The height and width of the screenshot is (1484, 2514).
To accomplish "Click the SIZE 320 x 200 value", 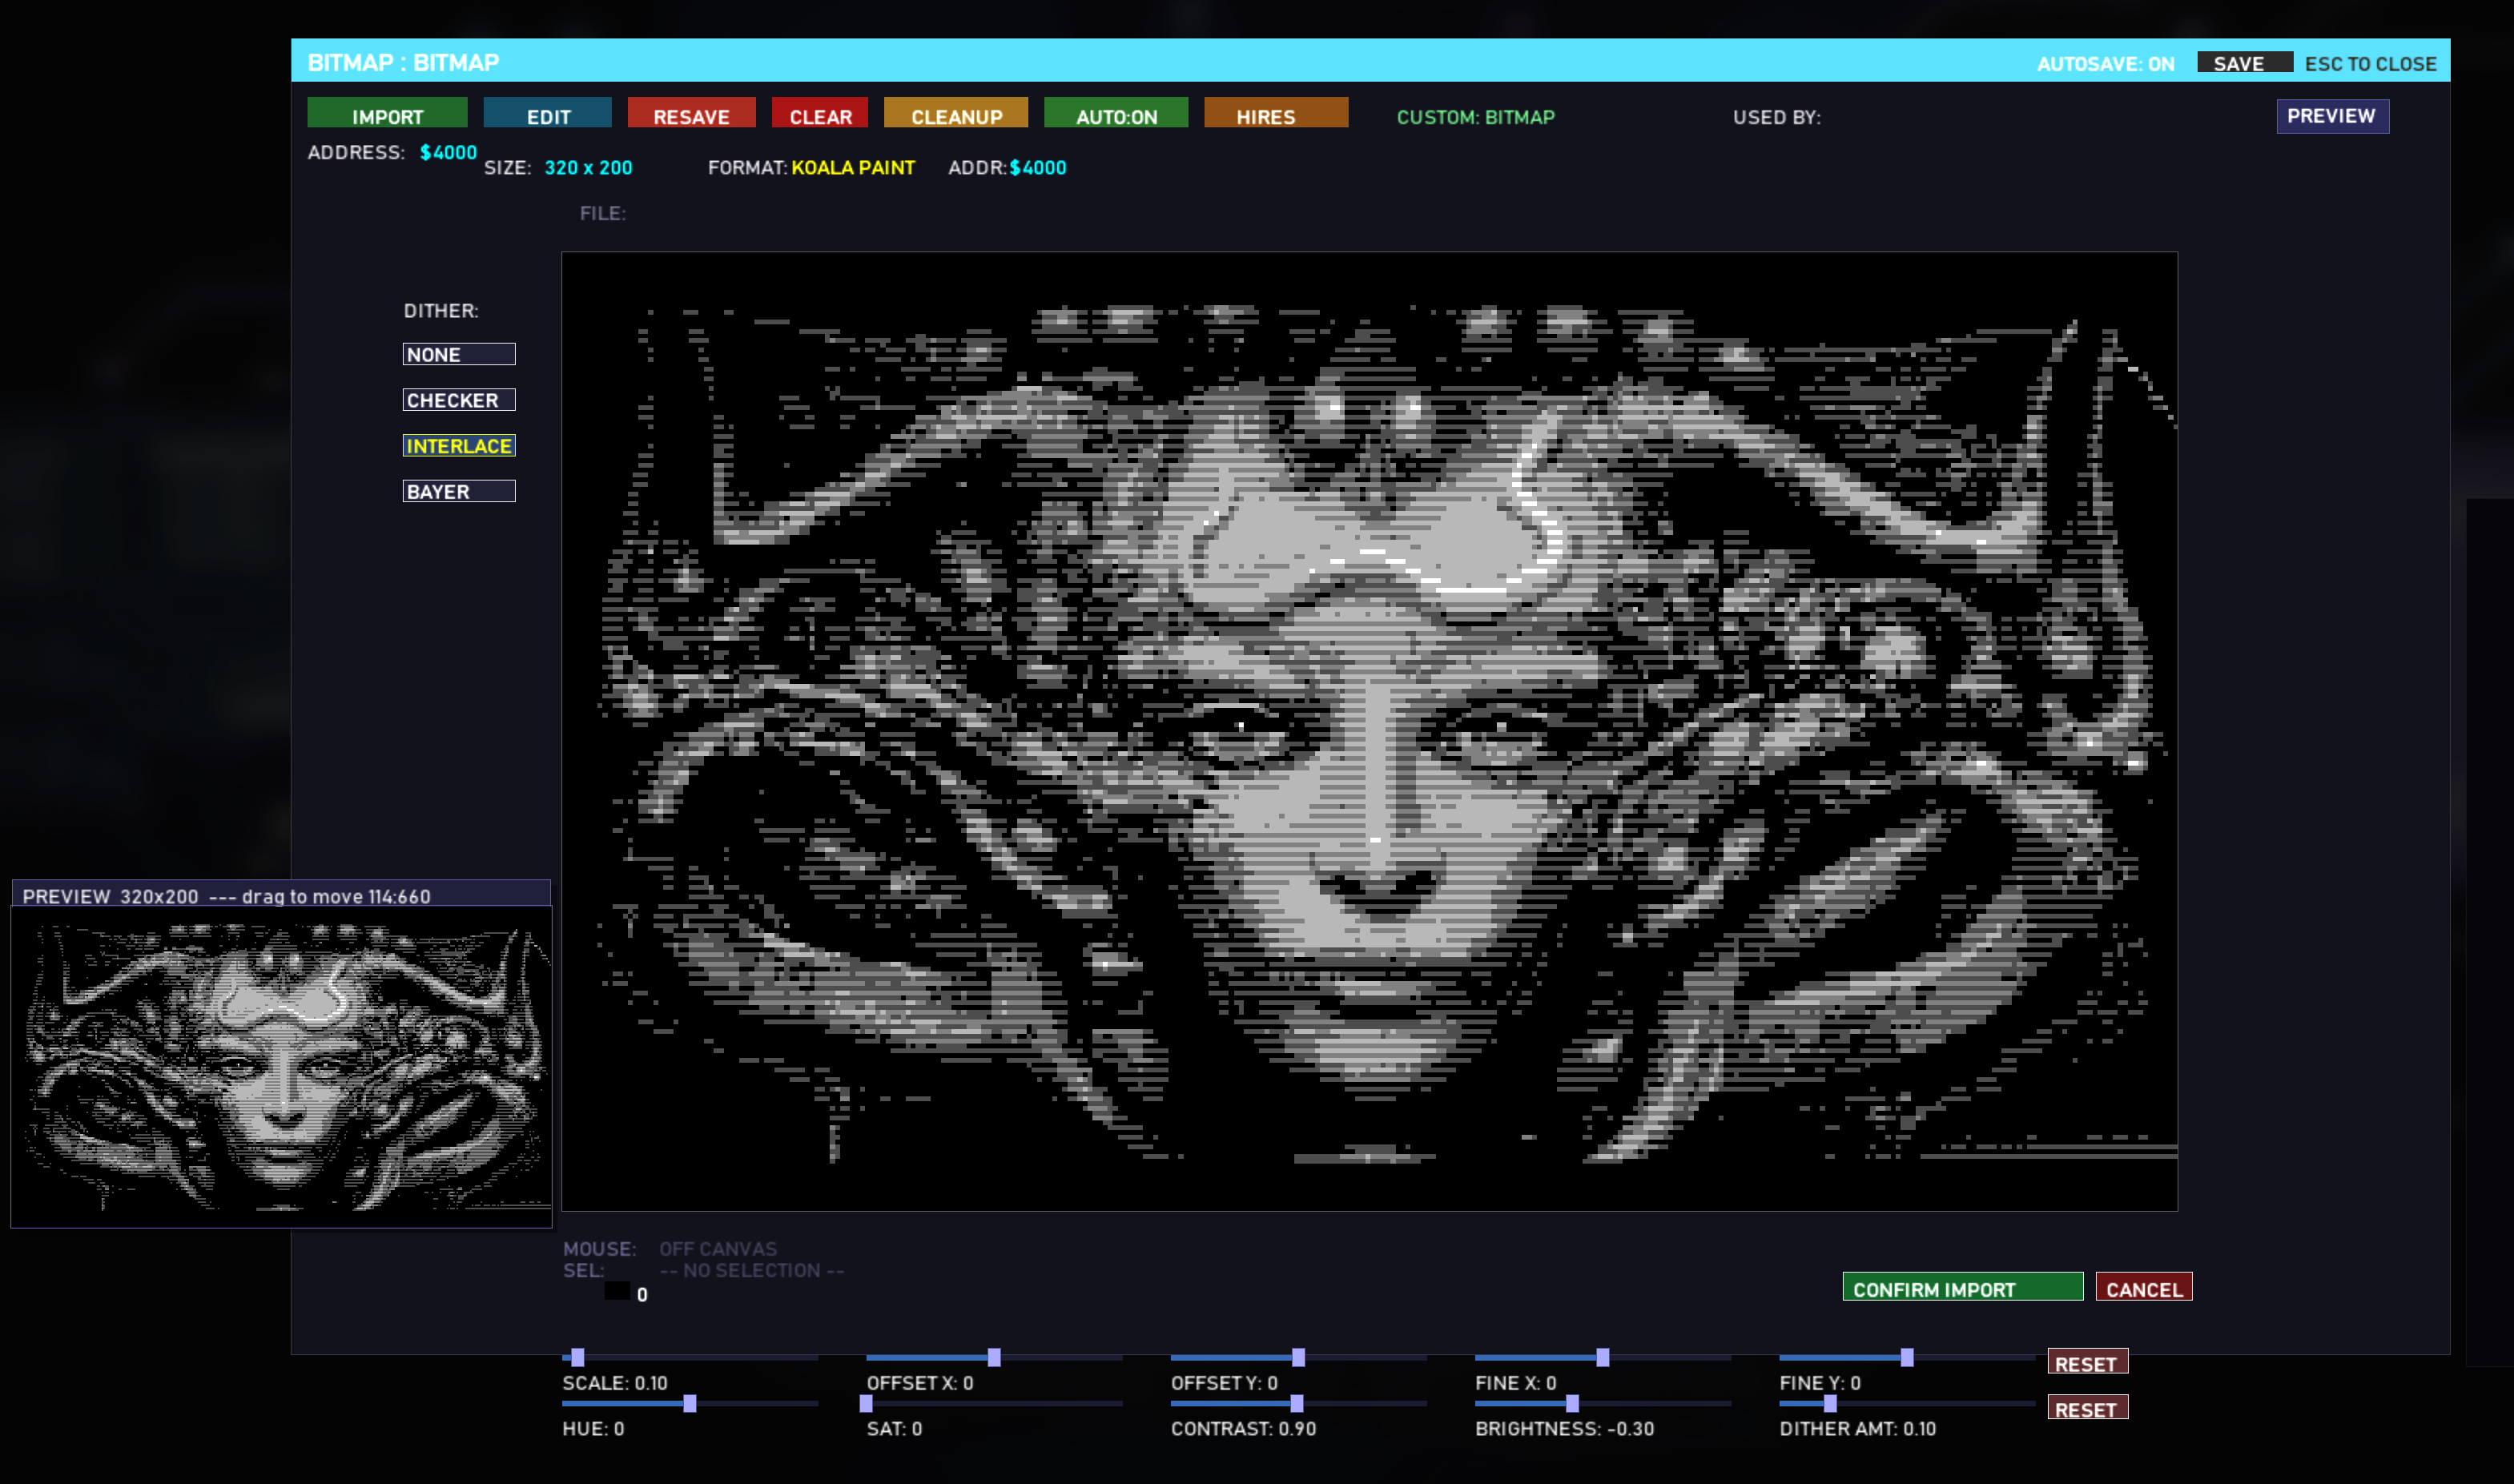I will (588, 168).
